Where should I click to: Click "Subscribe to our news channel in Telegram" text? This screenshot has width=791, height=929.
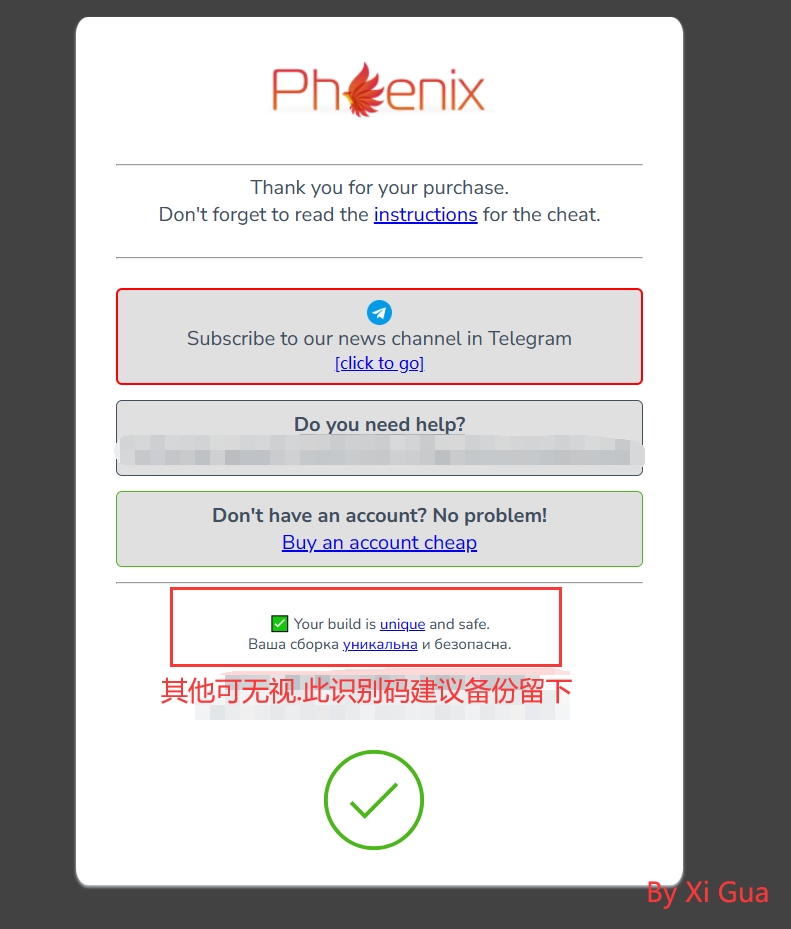(379, 338)
